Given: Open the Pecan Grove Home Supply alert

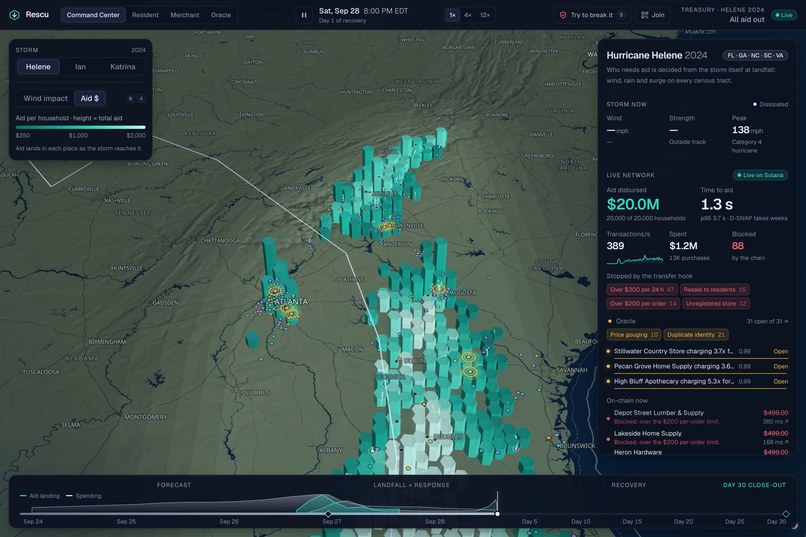Looking at the screenshot, I should [697, 366].
